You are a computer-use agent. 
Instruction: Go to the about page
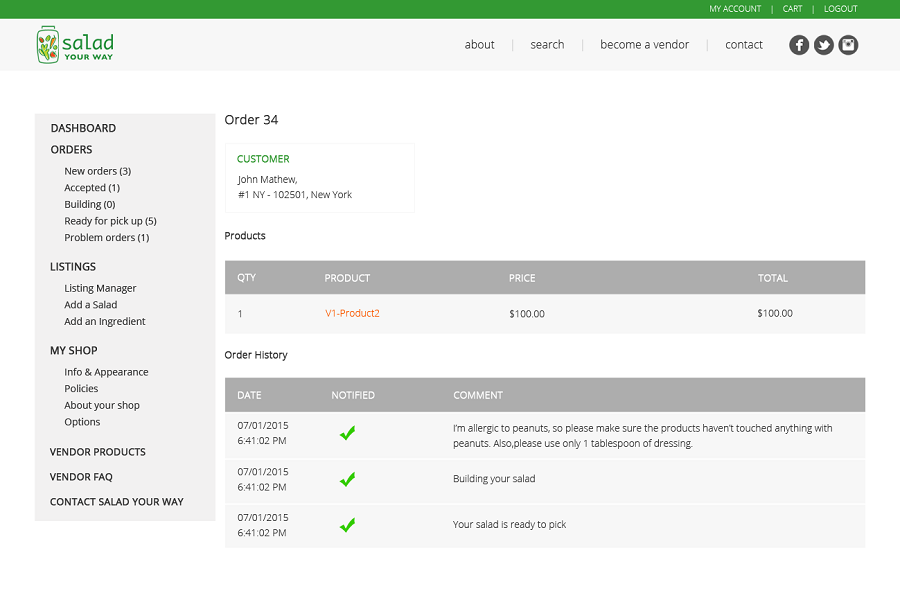tap(479, 45)
